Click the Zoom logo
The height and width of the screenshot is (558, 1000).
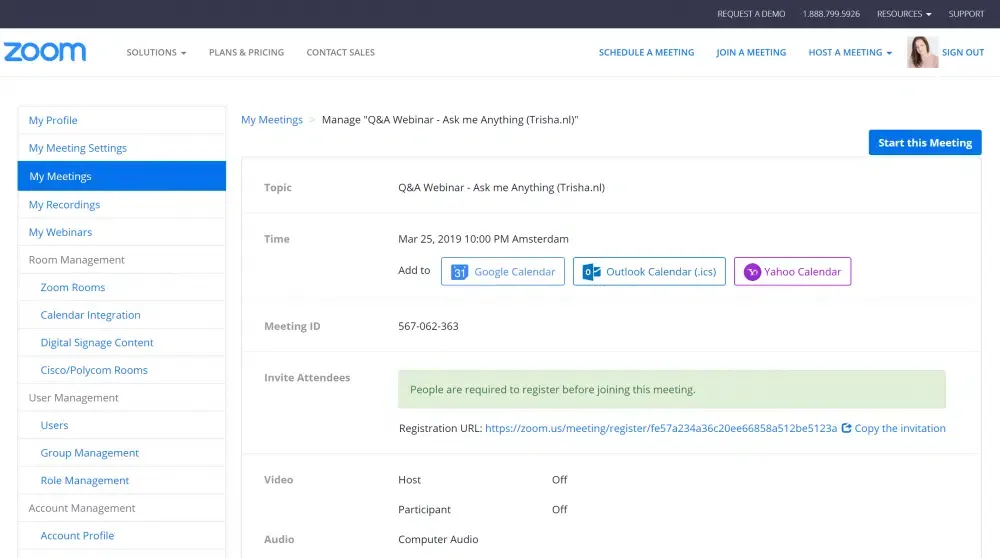[45, 52]
